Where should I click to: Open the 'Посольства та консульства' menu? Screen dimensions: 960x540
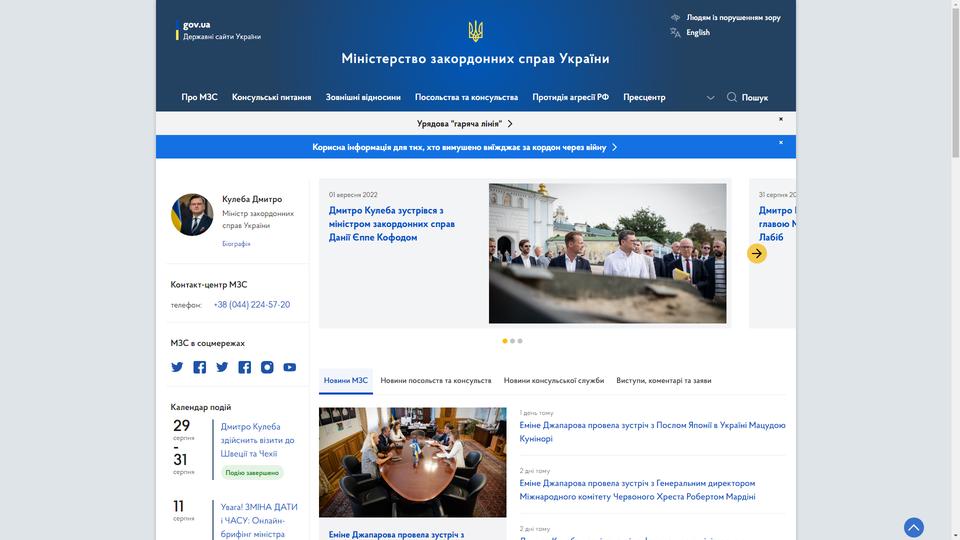click(x=467, y=97)
